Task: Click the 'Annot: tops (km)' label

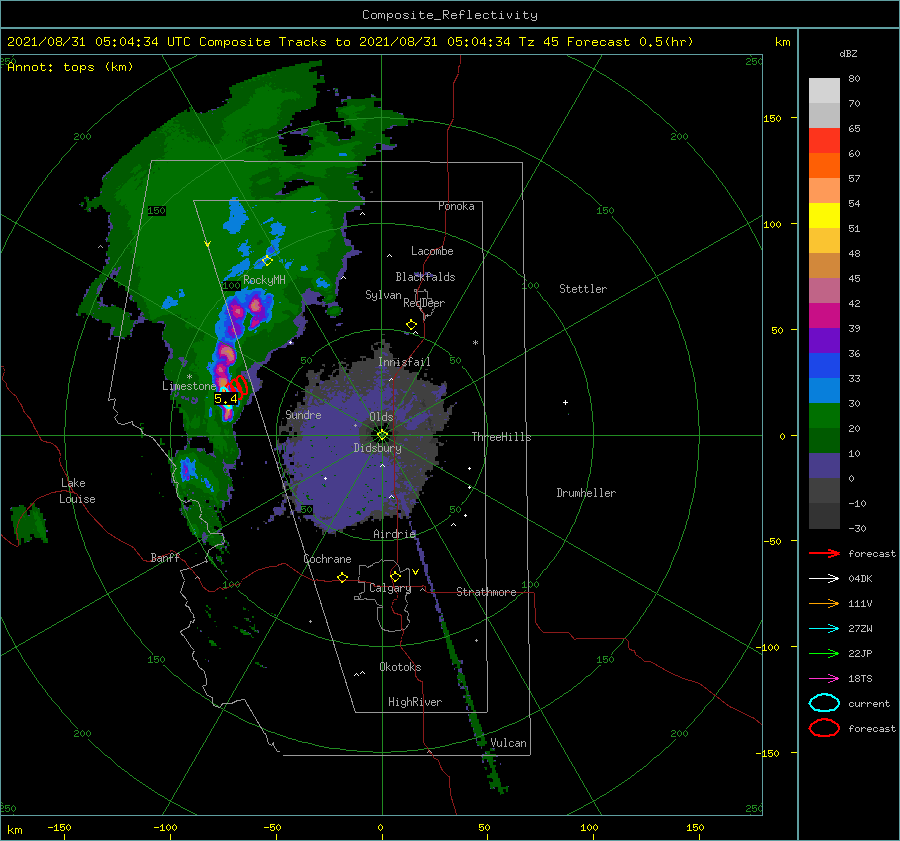Action: [x=70, y=67]
